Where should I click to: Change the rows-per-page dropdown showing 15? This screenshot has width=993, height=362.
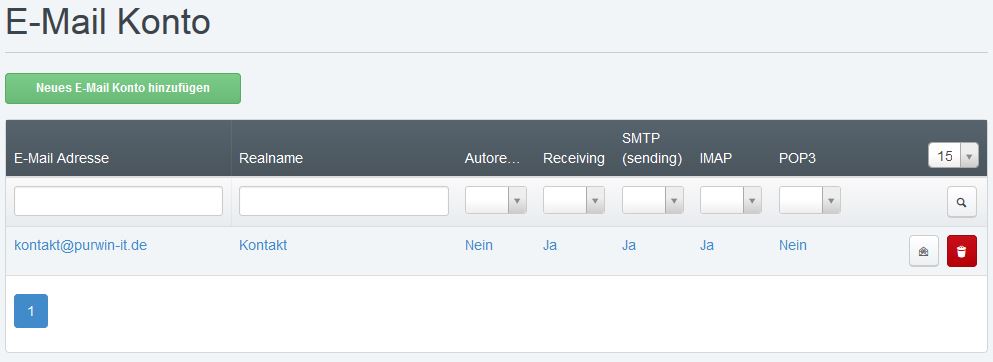coord(953,156)
